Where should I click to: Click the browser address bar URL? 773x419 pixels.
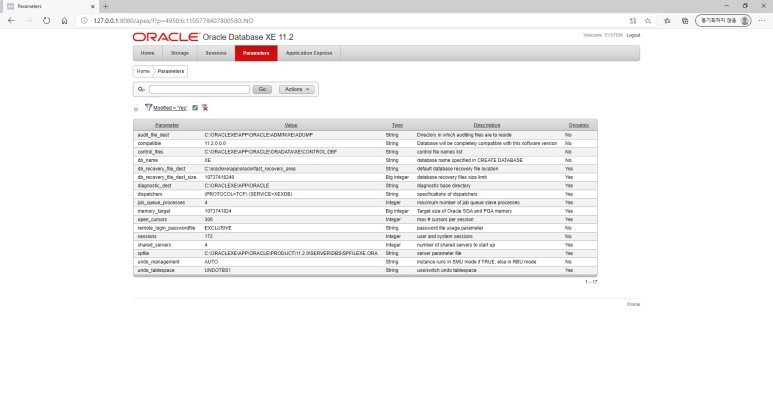(x=174, y=21)
